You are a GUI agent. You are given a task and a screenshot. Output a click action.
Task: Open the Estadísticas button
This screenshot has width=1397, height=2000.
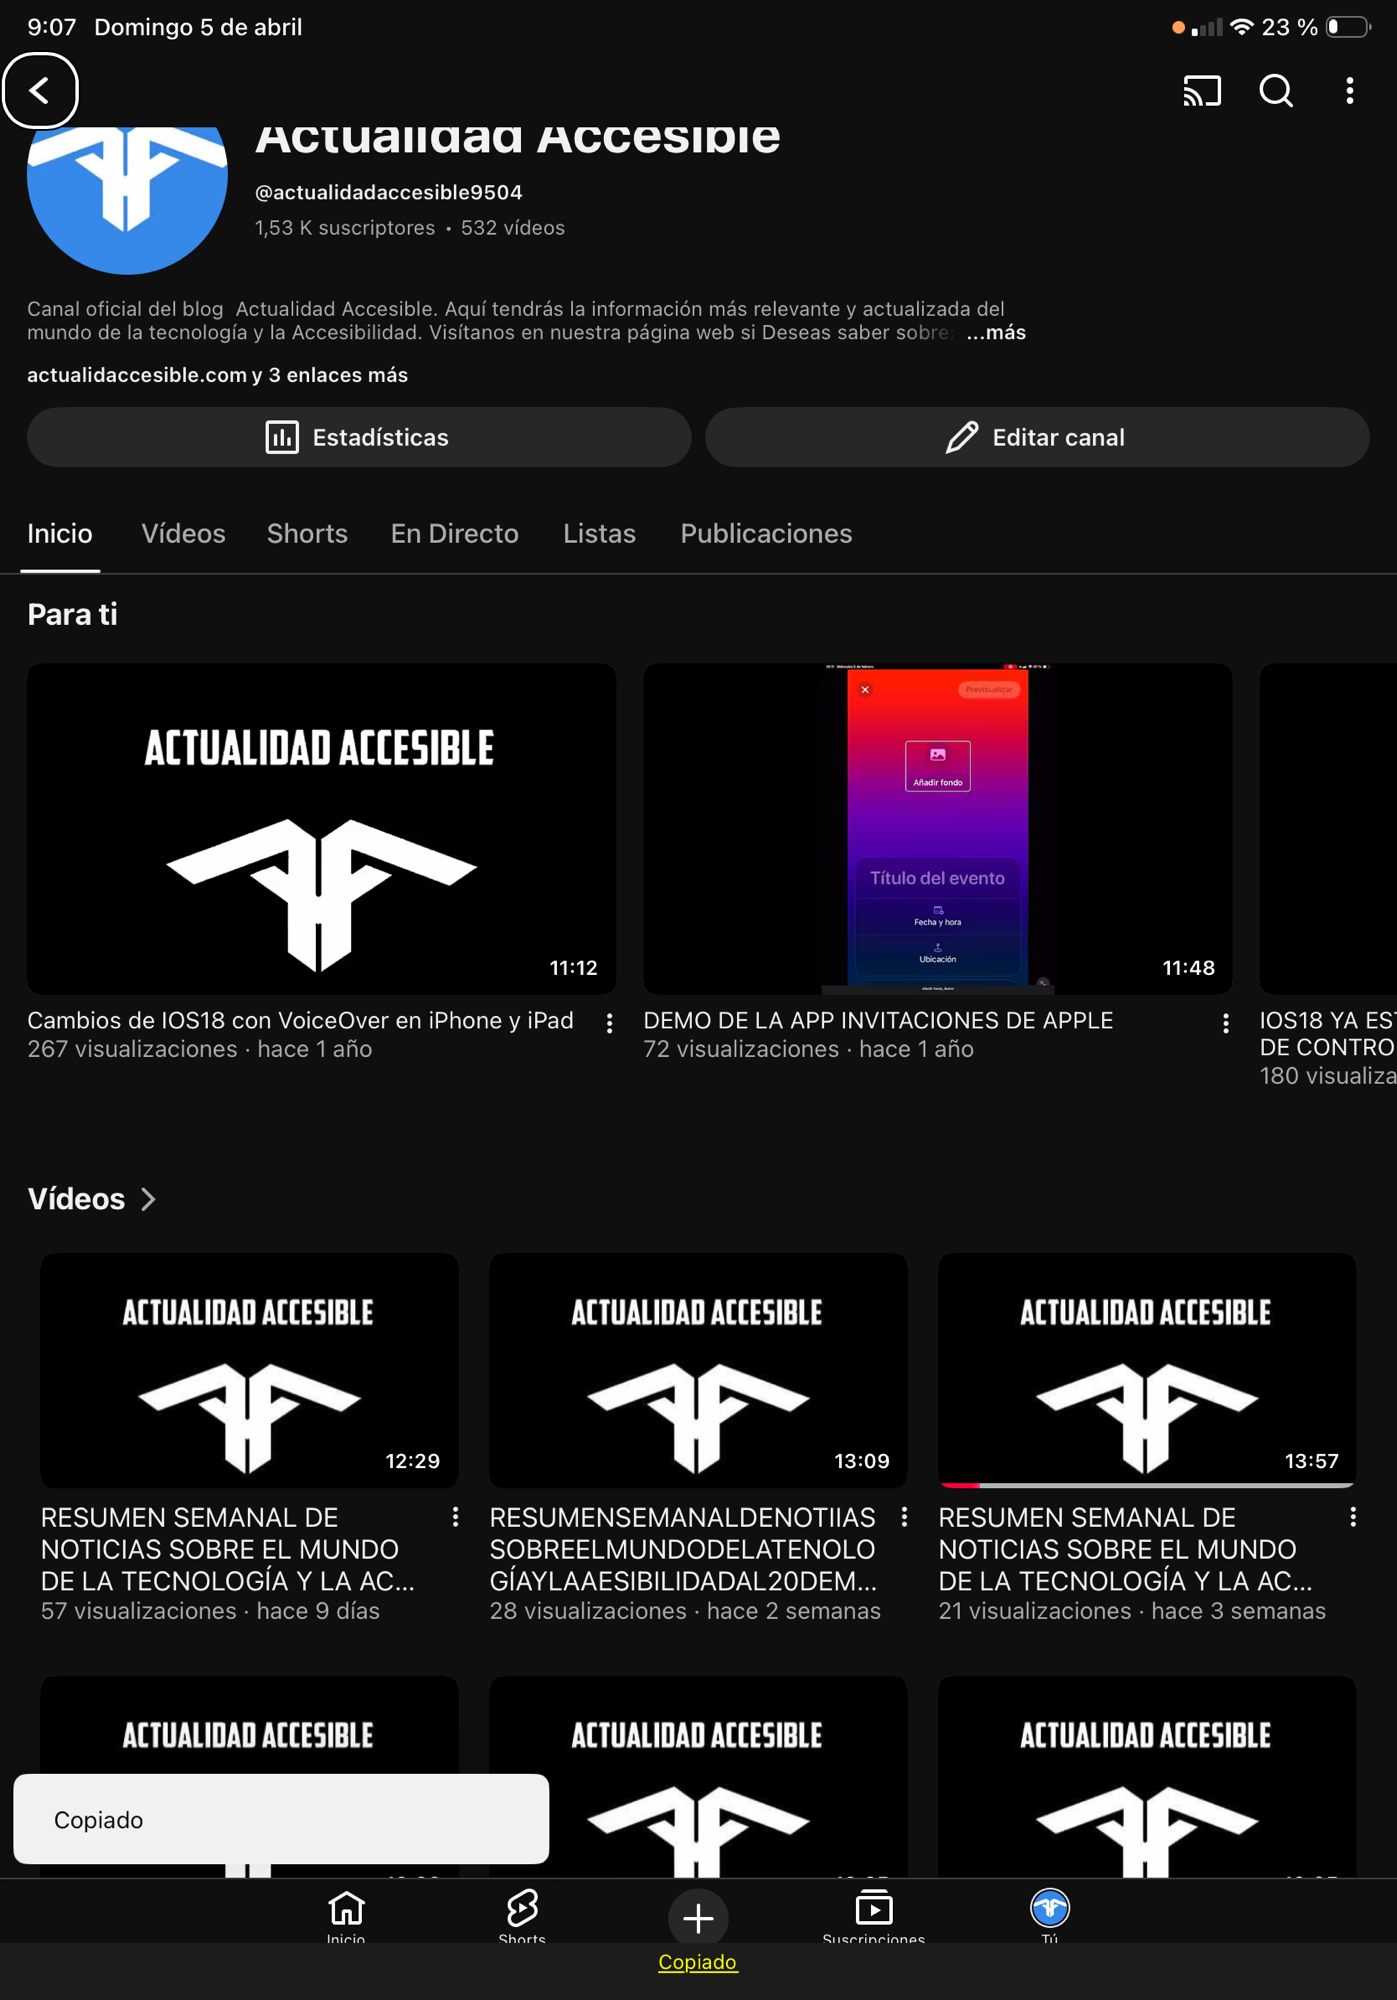[359, 437]
